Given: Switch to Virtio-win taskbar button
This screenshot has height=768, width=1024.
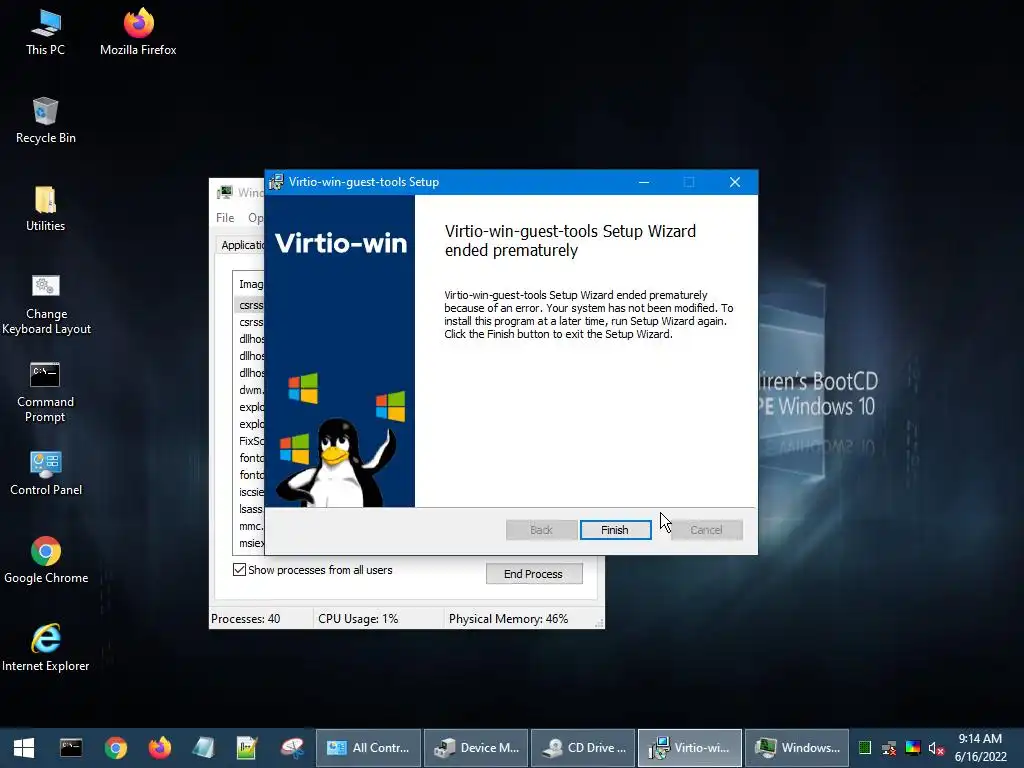Looking at the screenshot, I should pyautogui.click(x=690, y=748).
